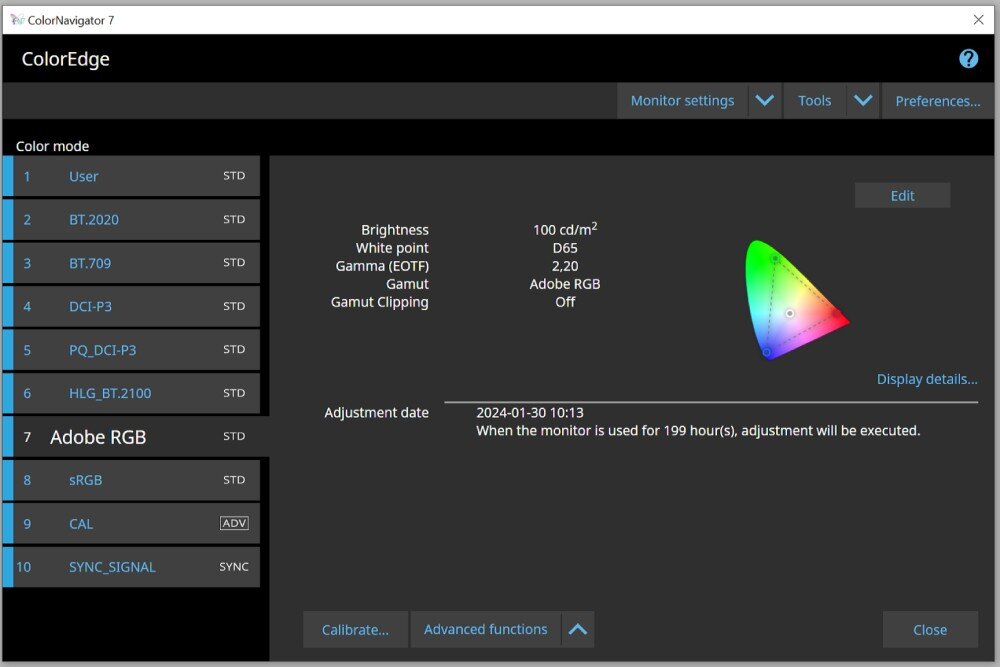Open Monitor settings
This screenshot has height=667, width=1000.
coord(682,101)
